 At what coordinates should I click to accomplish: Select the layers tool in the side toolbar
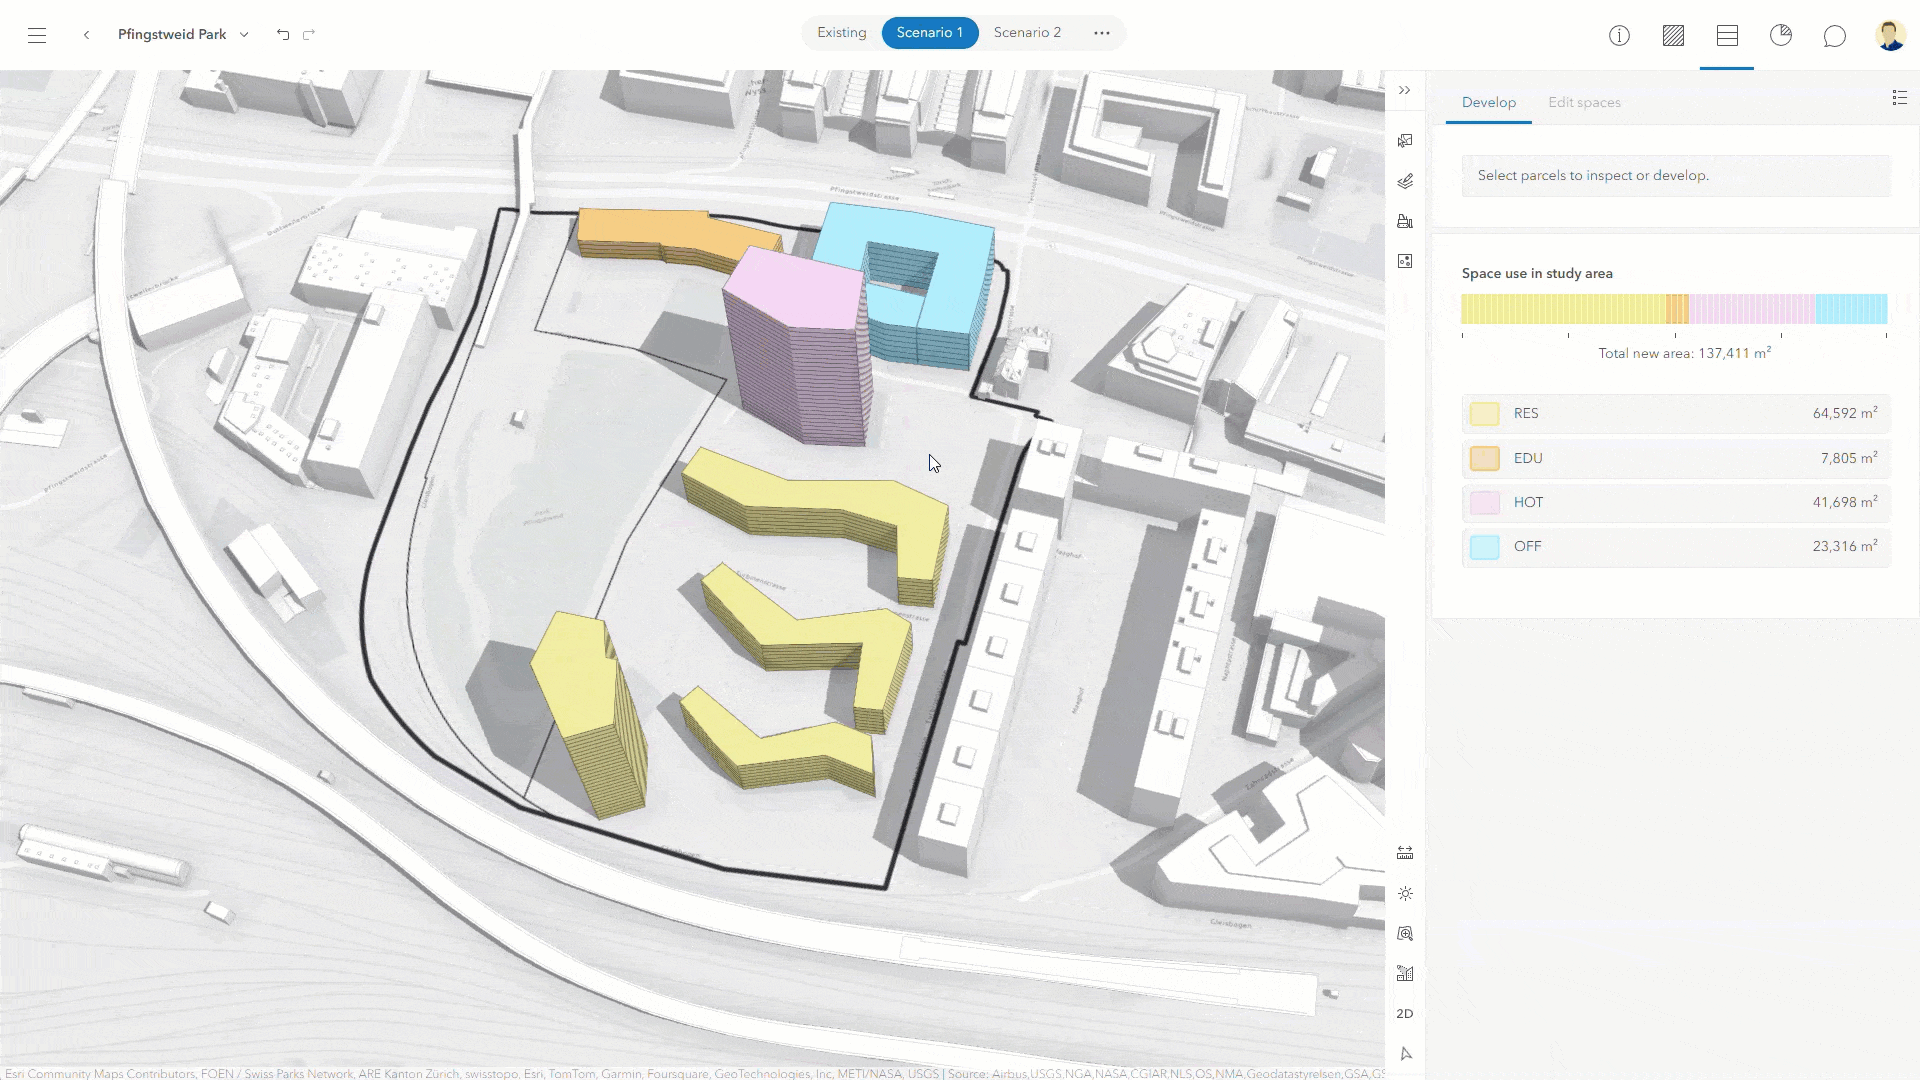(1405, 181)
